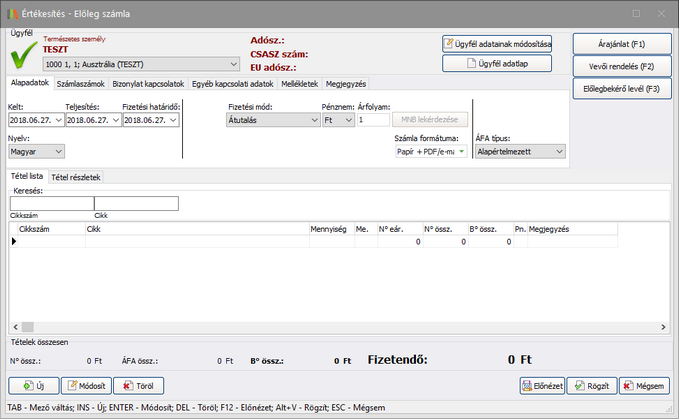Click the Vevői rendelés (F2) button

point(621,66)
